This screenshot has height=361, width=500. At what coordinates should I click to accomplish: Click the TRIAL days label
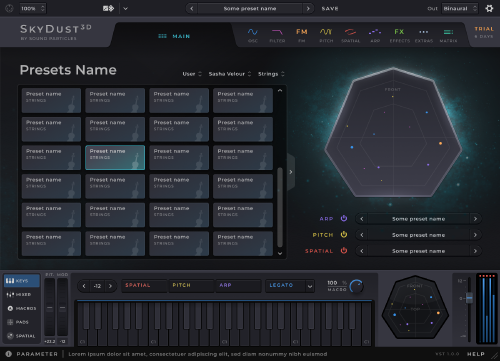[484, 32]
